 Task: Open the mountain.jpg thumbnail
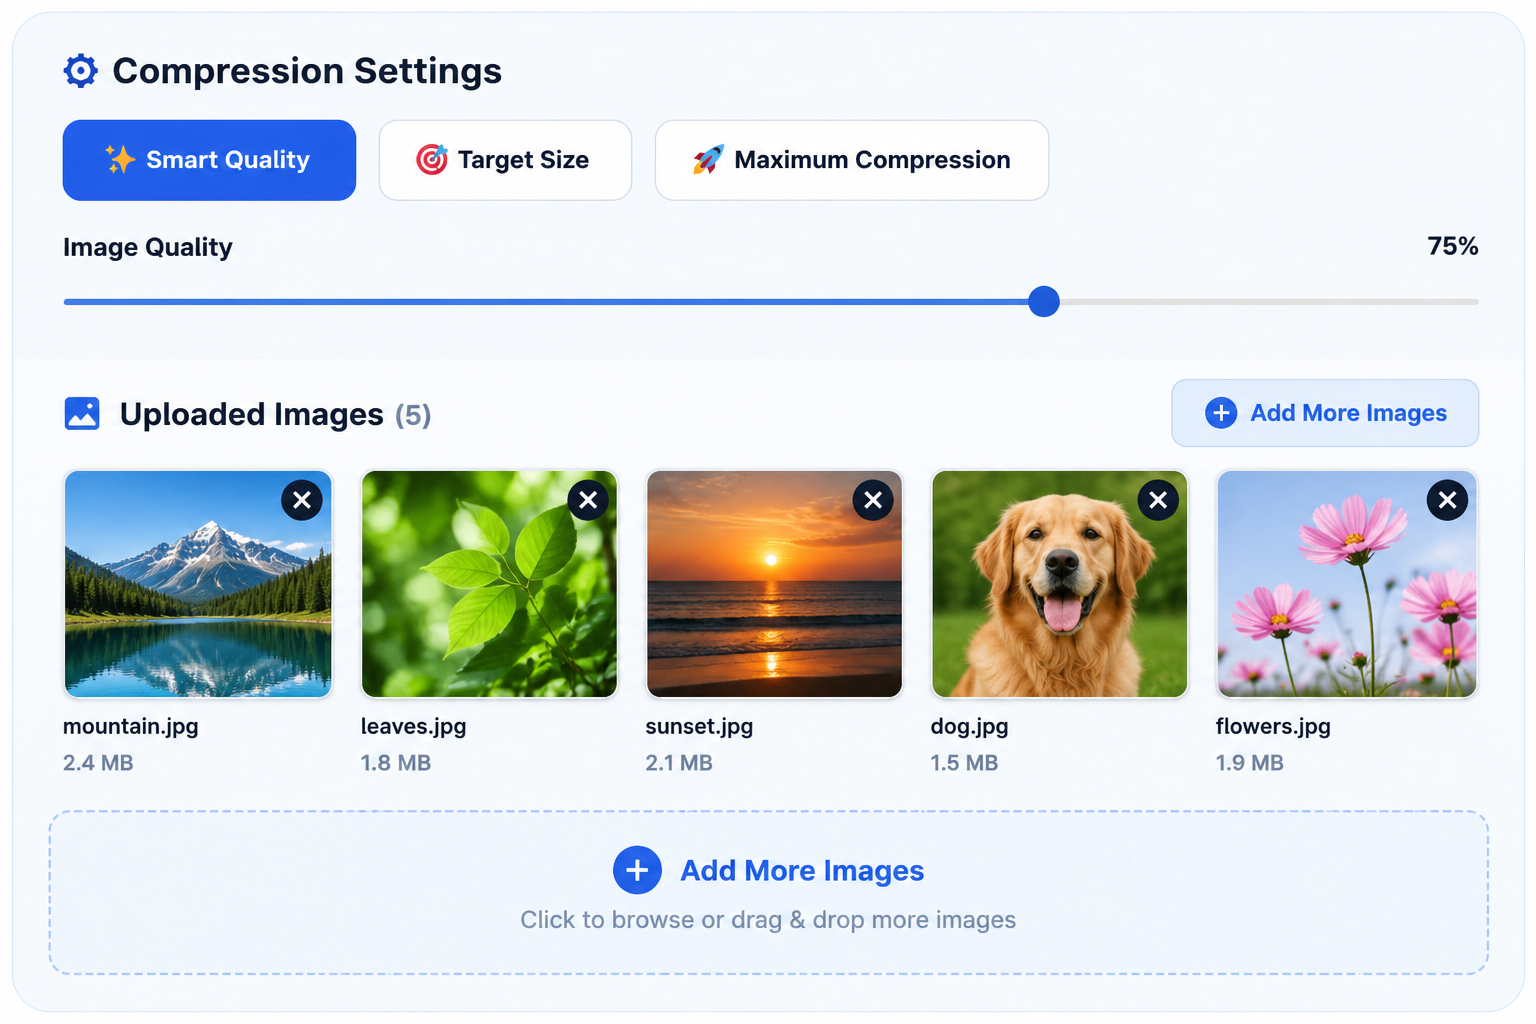tap(198, 584)
